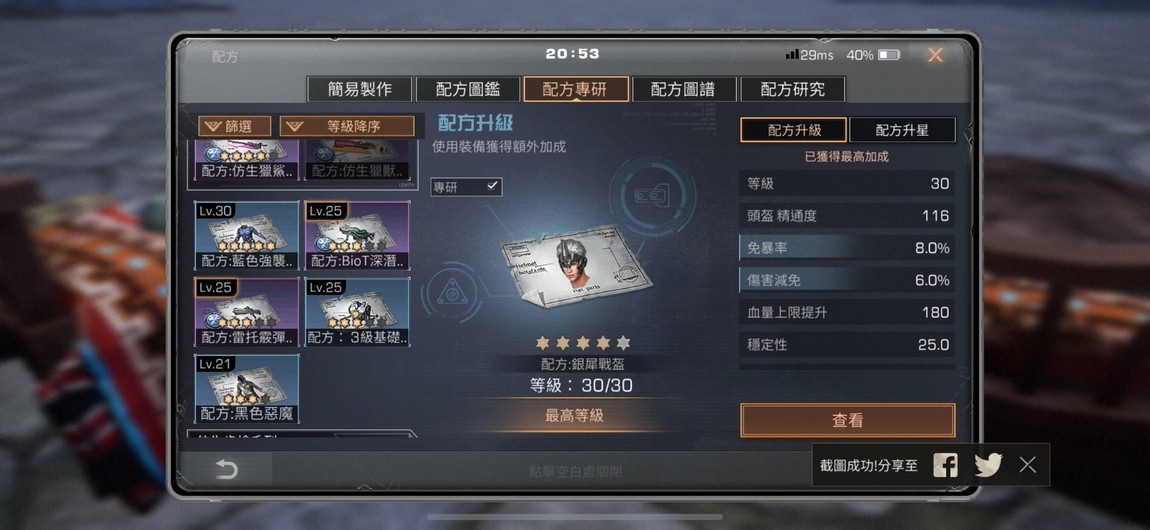The height and width of the screenshot is (530, 1150).
Task: Share screenshot via Twitter bird icon
Action: 988,465
